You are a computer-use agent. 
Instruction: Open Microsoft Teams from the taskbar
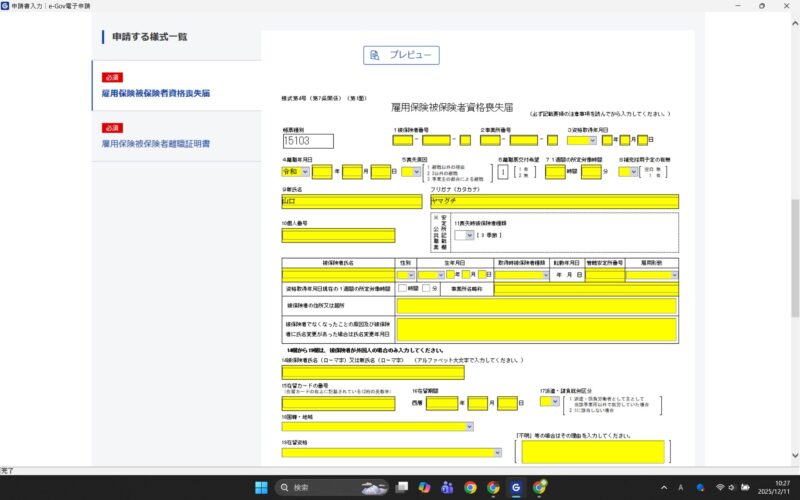447,488
